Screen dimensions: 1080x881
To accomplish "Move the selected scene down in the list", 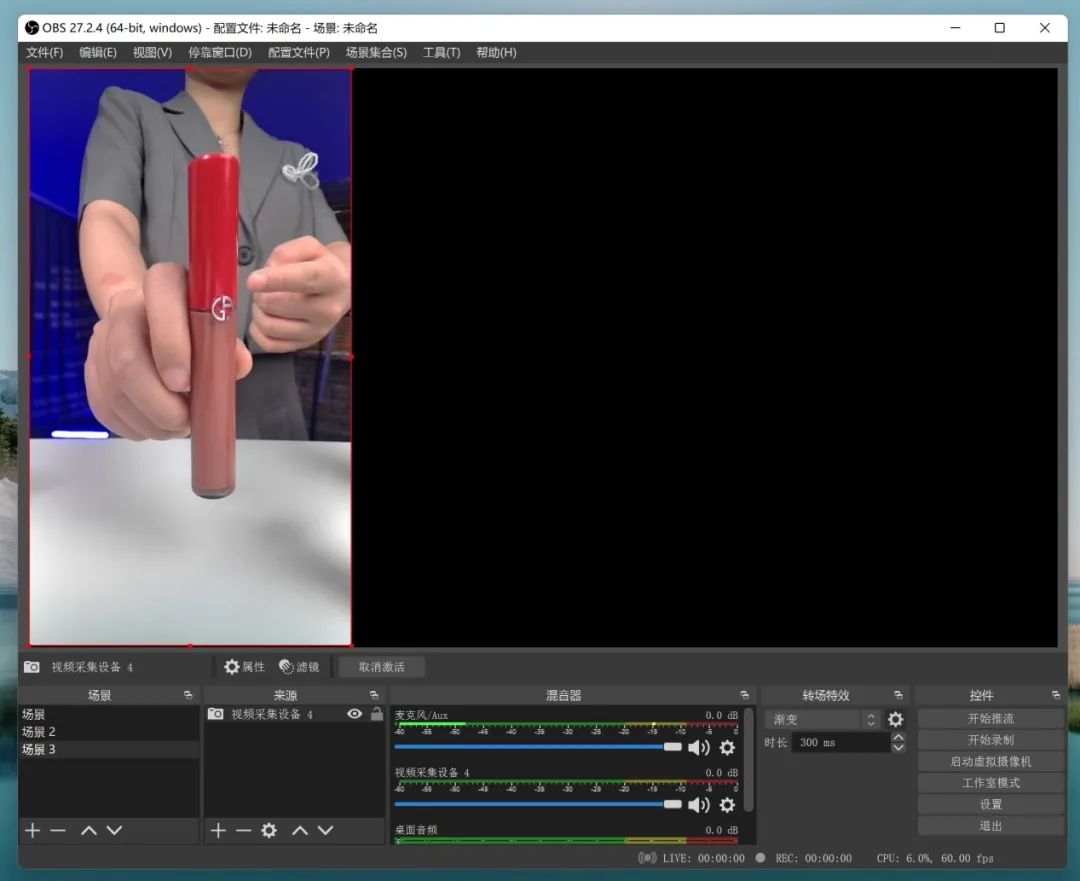I will 114,831.
